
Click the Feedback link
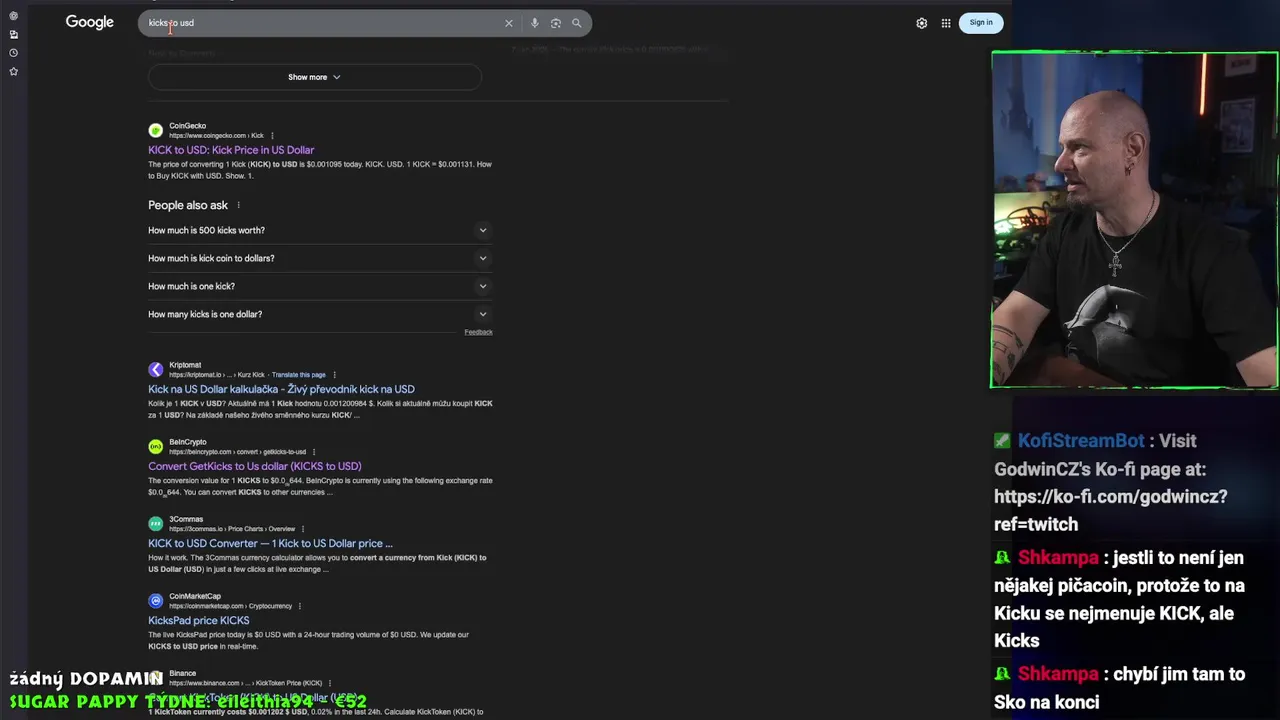[478, 332]
